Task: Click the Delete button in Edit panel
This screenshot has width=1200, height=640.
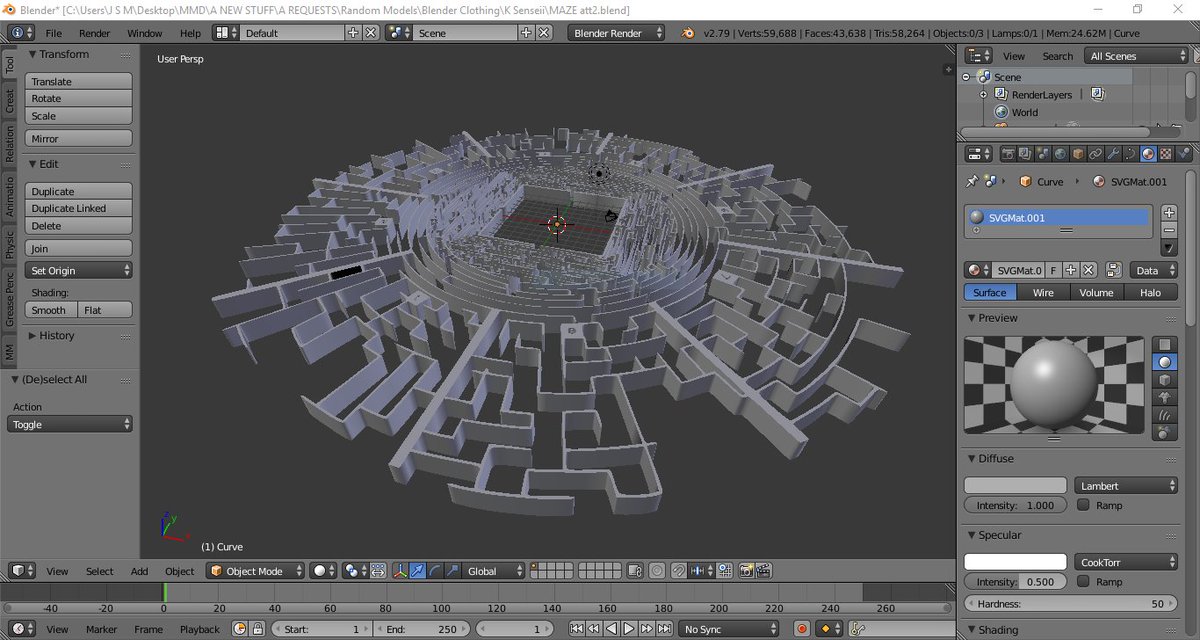Action: point(78,226)
